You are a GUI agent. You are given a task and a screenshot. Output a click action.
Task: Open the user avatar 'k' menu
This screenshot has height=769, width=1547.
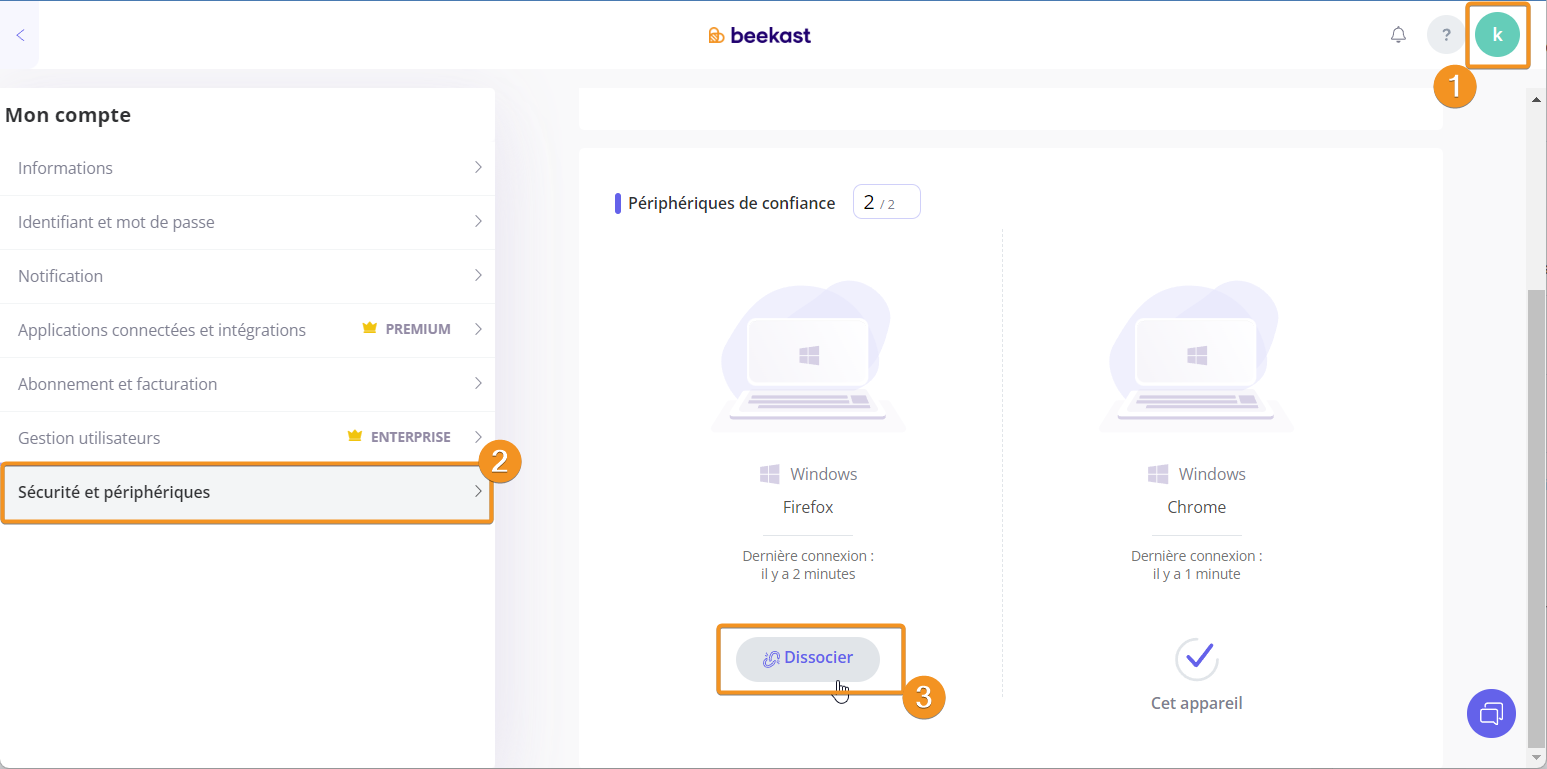1497,35
